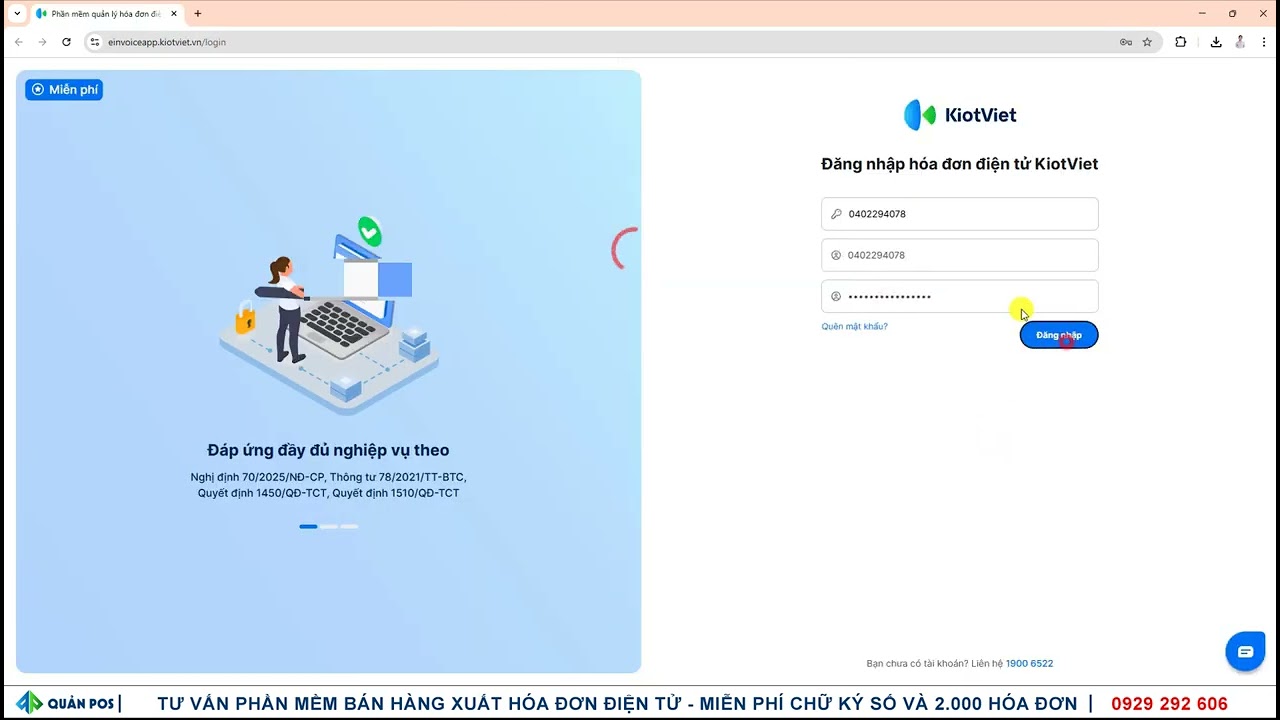1280x720 pixels.
Task: Open browser profile avatar icon
Action: pos(1240,42)
